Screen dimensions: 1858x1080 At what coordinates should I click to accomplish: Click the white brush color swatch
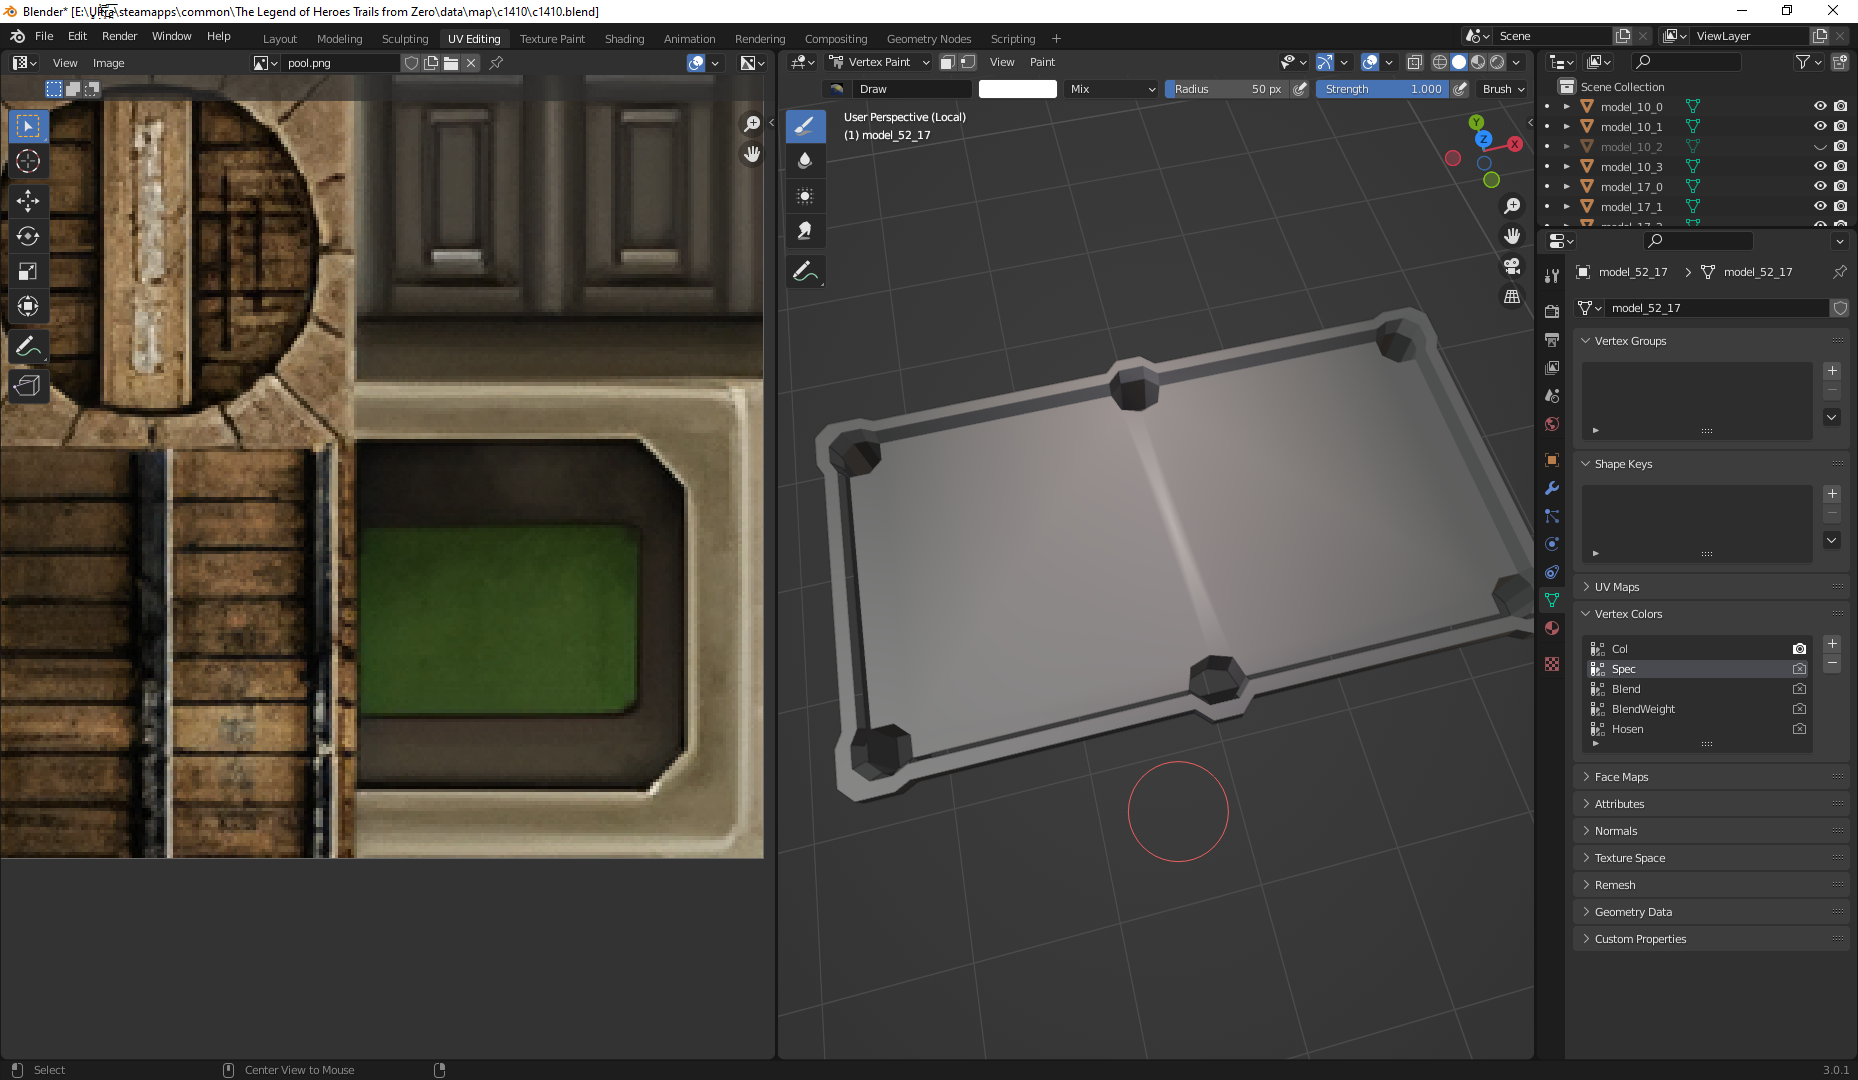pos(1017,89)
